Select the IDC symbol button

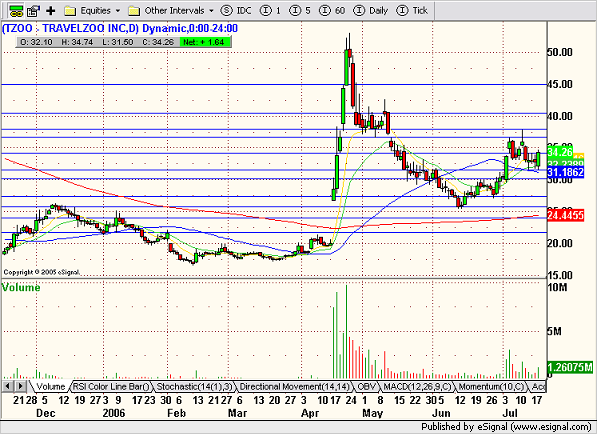click(236, 11)
